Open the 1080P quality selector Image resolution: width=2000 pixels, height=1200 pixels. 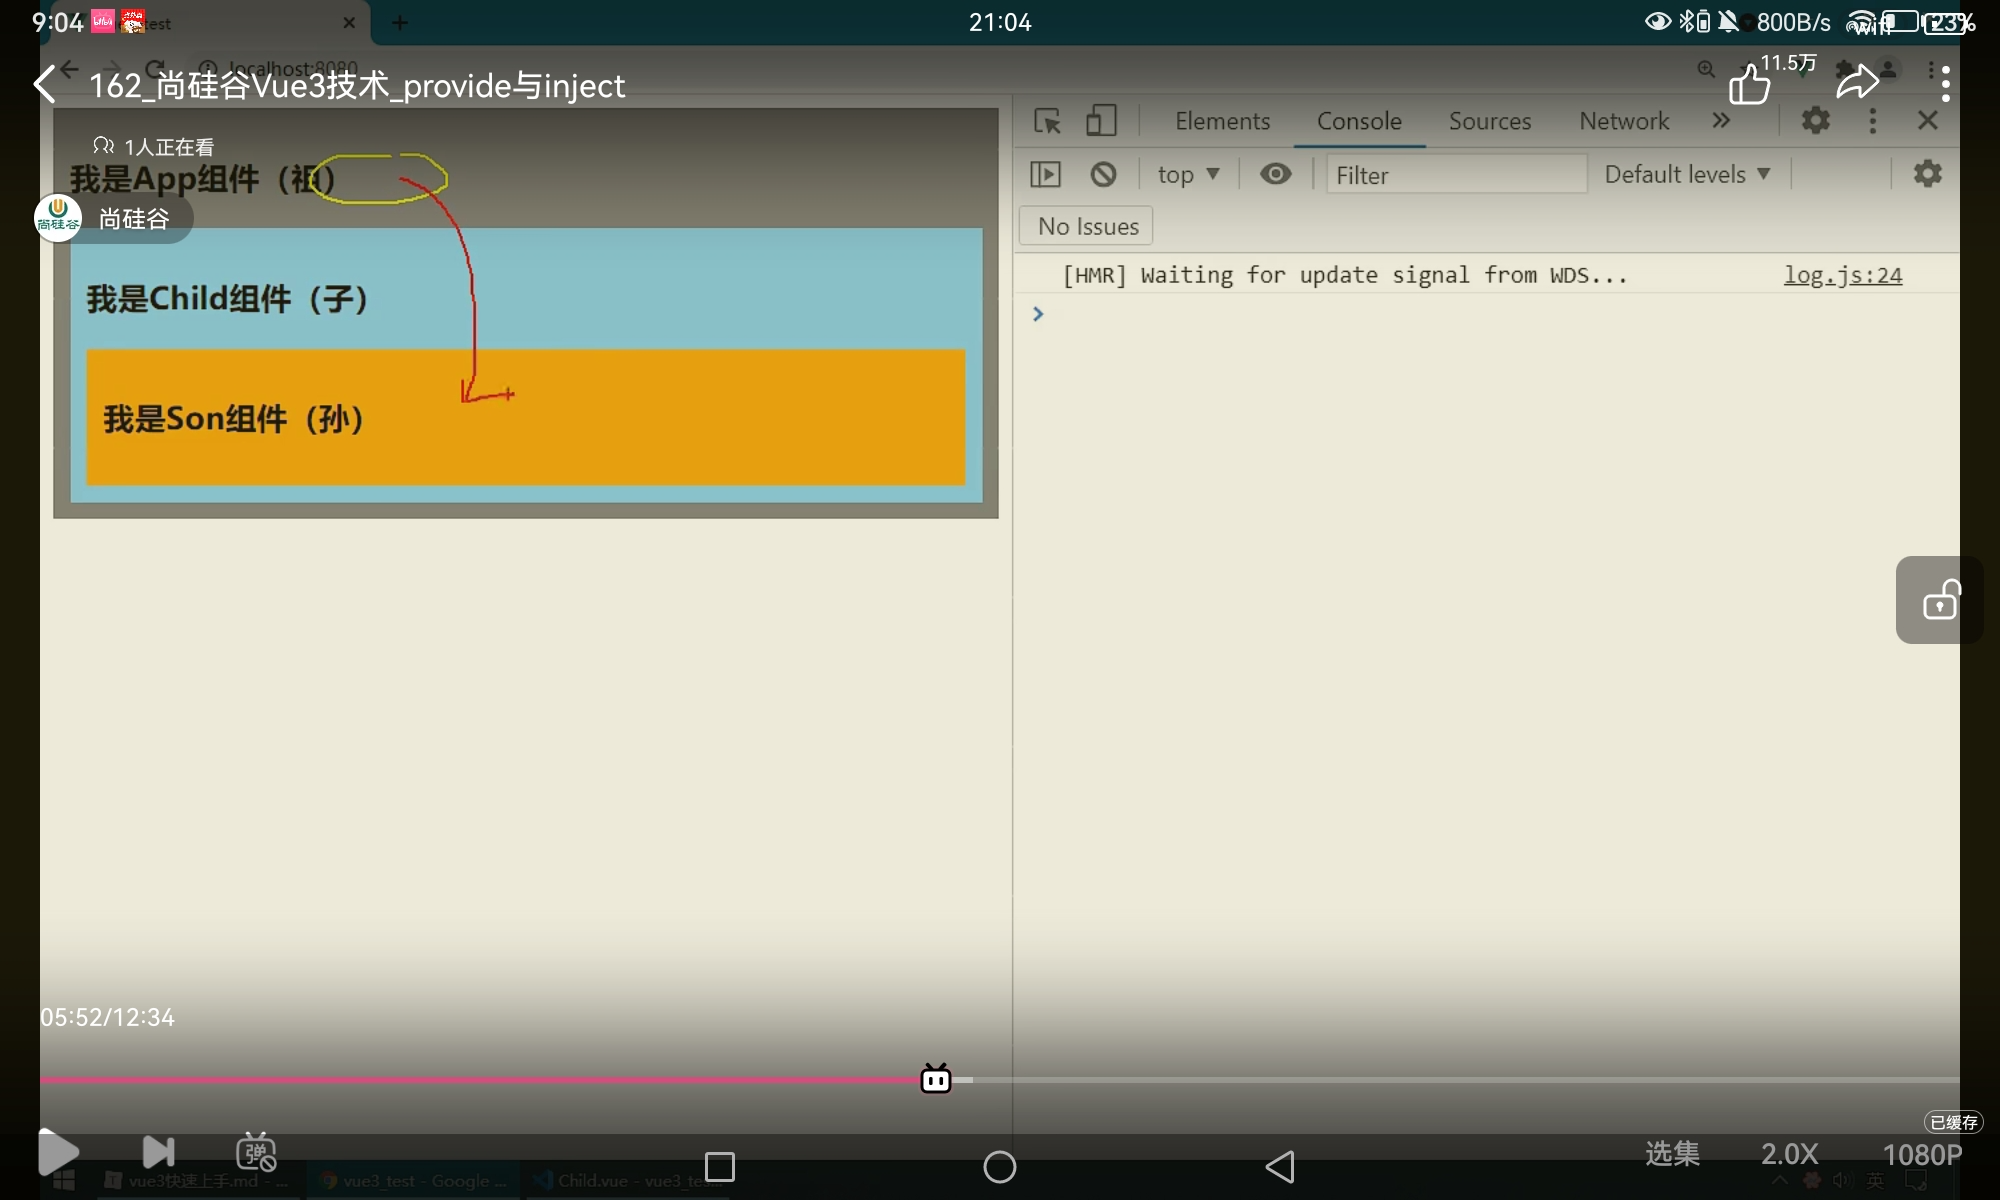point(1922,1155)
